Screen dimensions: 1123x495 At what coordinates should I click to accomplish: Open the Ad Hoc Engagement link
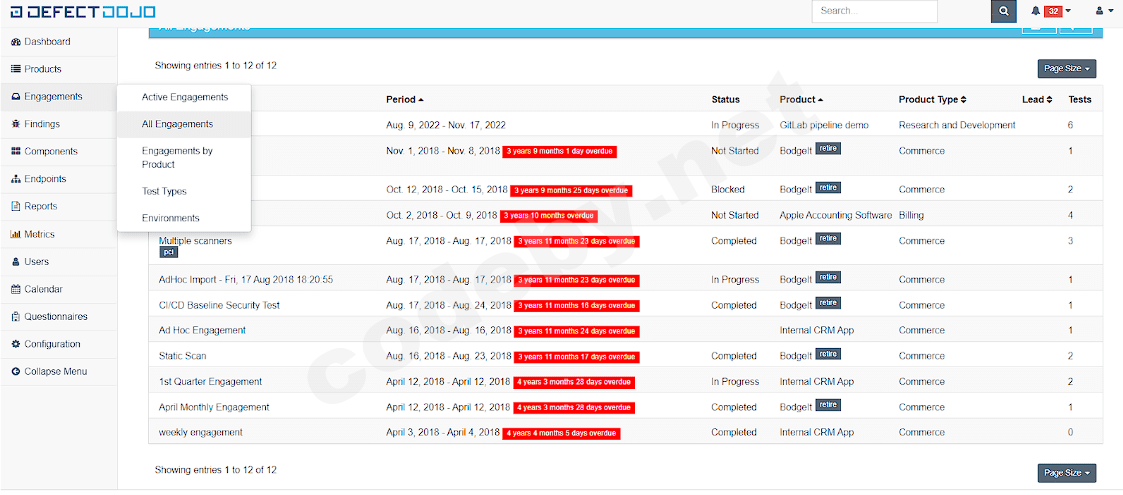202,330
